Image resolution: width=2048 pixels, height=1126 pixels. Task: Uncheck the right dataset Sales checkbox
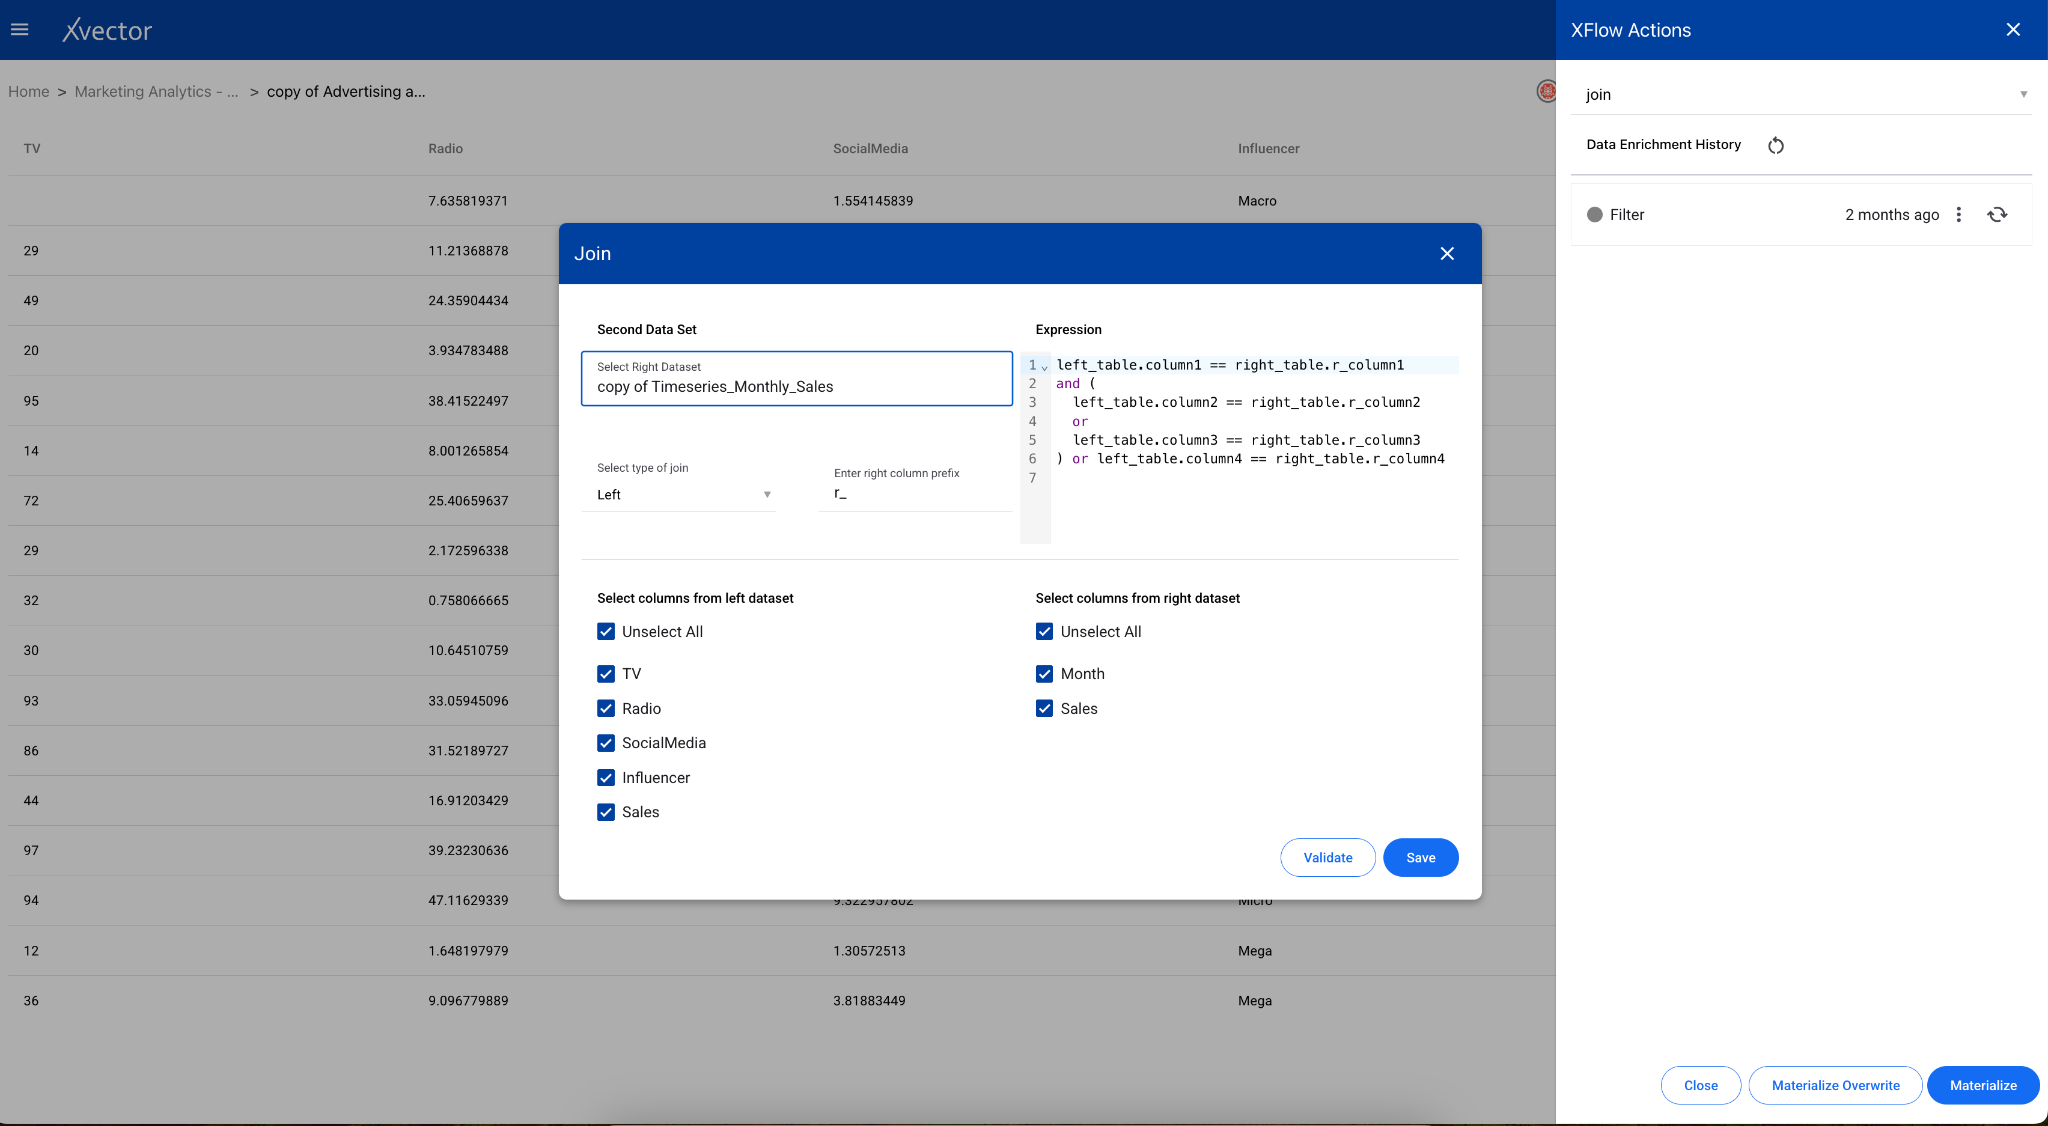pyautogui.click(x=1044, y=709)
